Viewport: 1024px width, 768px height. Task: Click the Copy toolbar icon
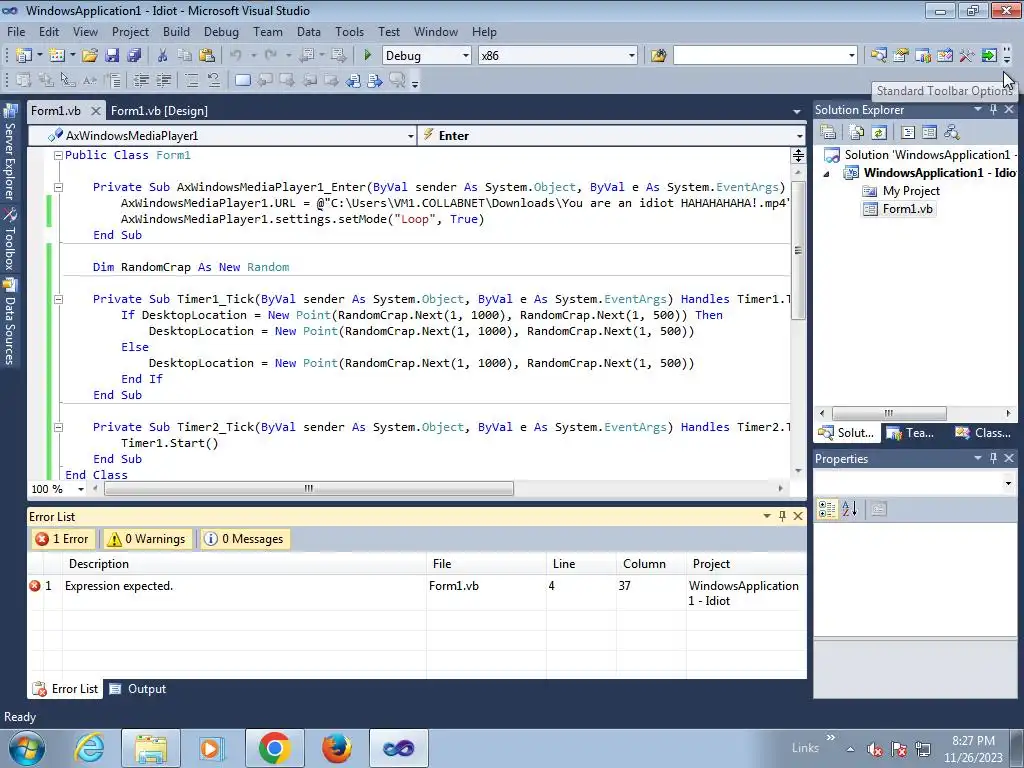coord(185,56)
